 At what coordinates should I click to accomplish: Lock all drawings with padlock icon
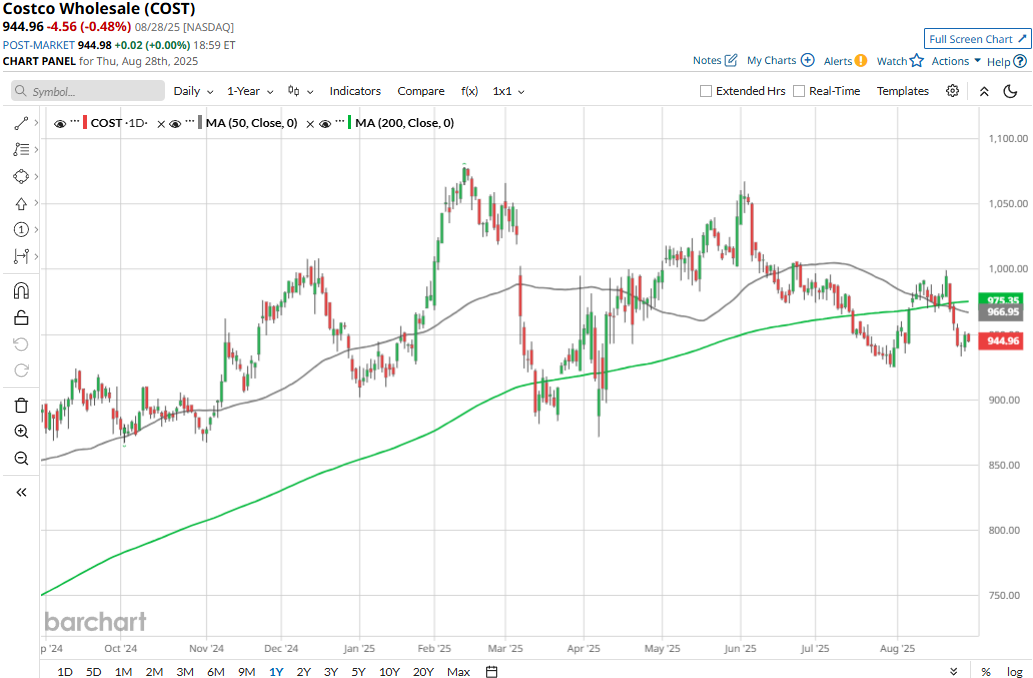click(21, 318)
